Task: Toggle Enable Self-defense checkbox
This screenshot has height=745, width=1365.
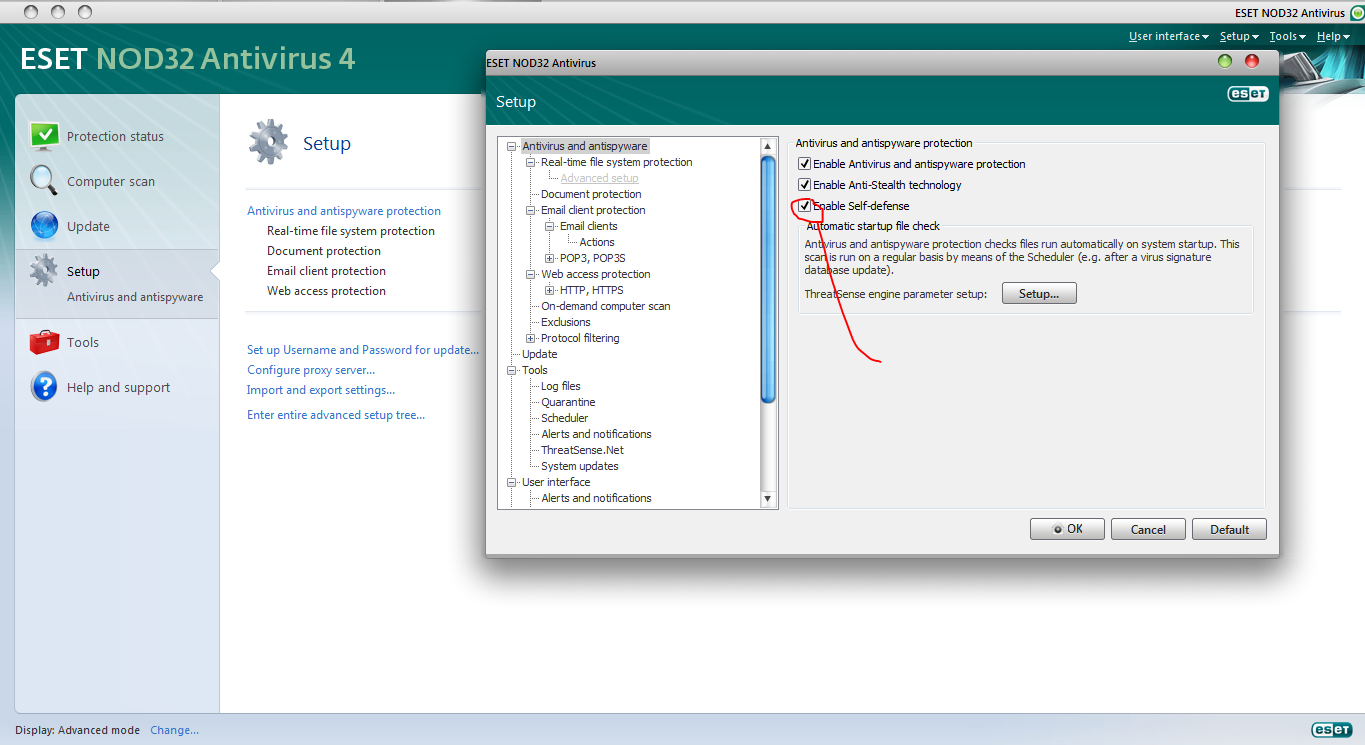Action: [804, 206]
